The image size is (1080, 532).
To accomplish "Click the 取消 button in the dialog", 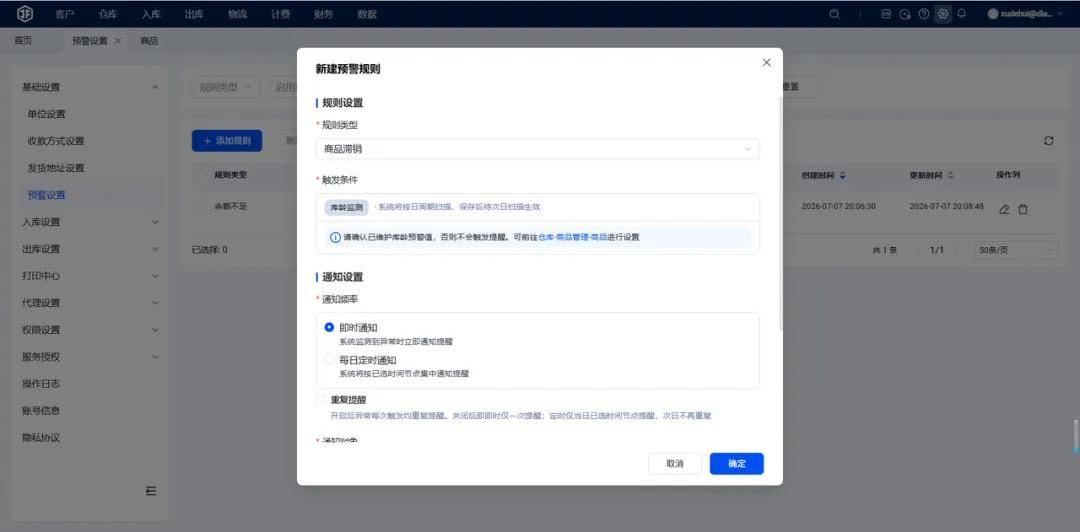I will pos(674,464).
